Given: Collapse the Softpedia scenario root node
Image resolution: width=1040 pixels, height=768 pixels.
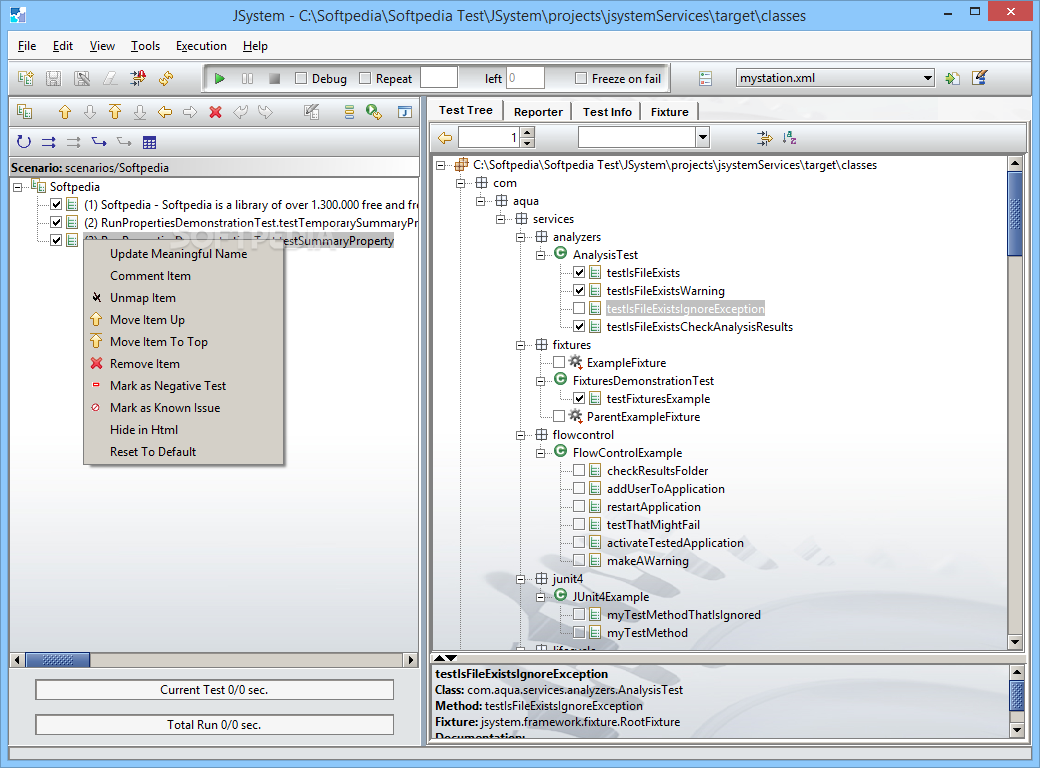Looking at the screenshot, I should pyautogui.click(x=18, y=187).
